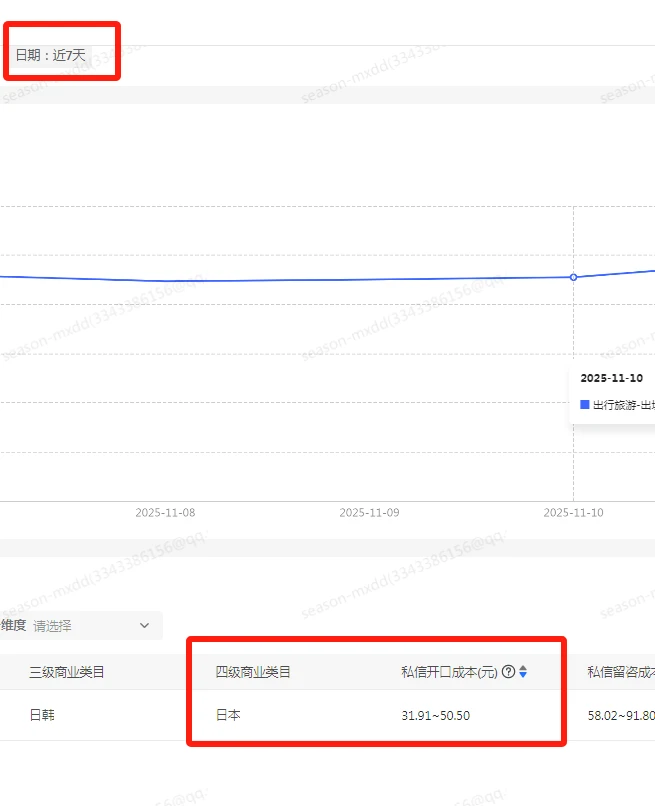
Task: Click the 私信留资成本 column header
Action: [x=621, y=672]
